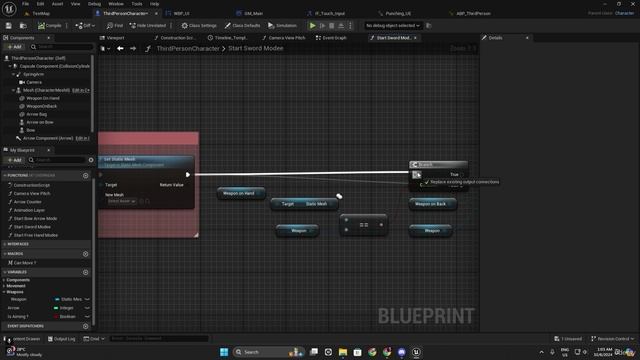Open Class Settings

coord(199,26)
